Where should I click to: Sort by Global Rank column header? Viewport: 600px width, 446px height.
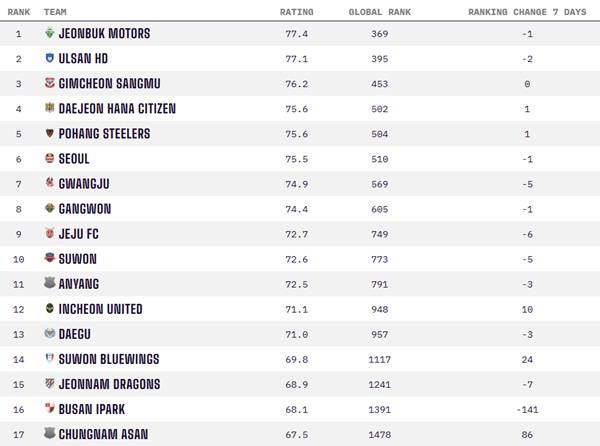pos(376,12)
